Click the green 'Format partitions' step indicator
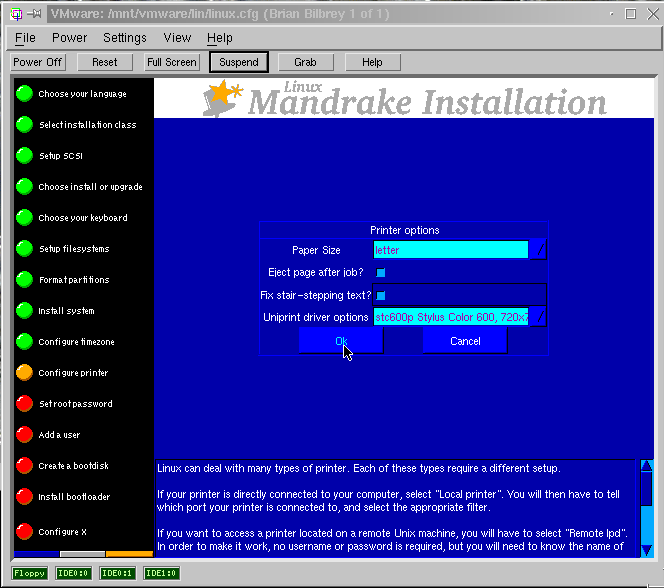This screenshot has height=588, width=664. [x=24, y=280]
